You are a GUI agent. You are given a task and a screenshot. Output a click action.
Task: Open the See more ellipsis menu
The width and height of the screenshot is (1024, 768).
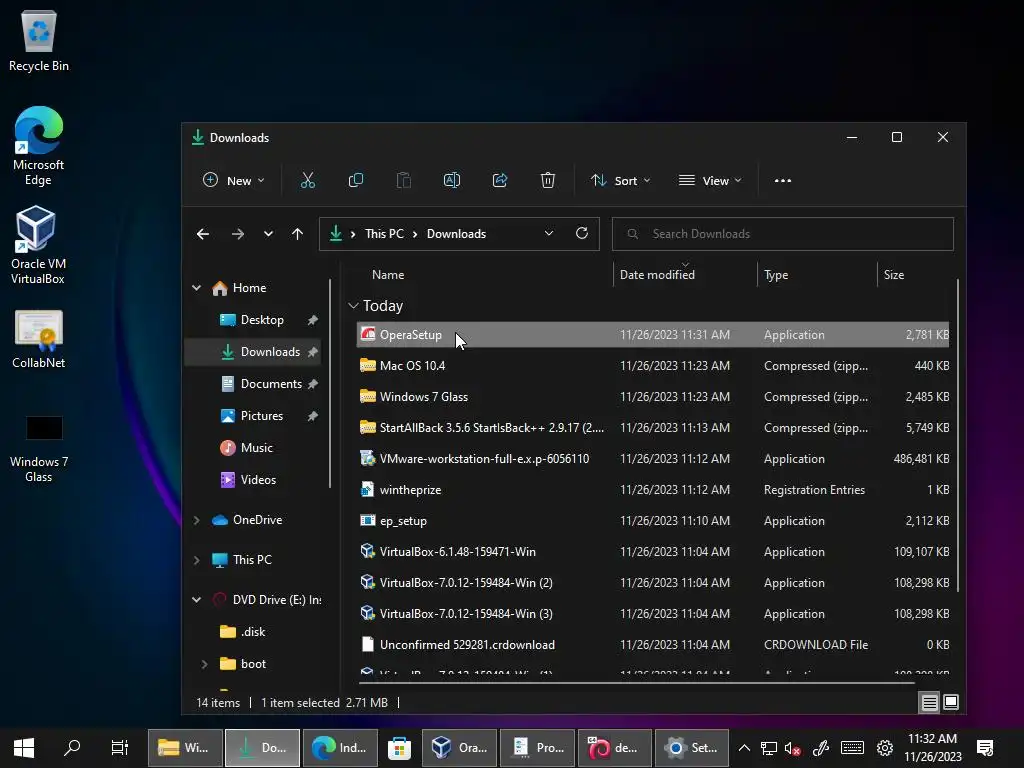pos(782,181)
